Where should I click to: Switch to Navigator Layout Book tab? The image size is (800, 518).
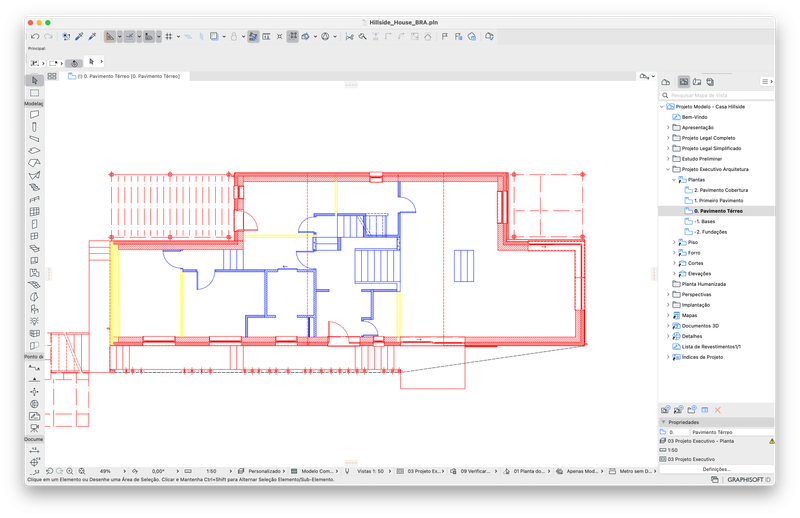click(x=697, y=82)
